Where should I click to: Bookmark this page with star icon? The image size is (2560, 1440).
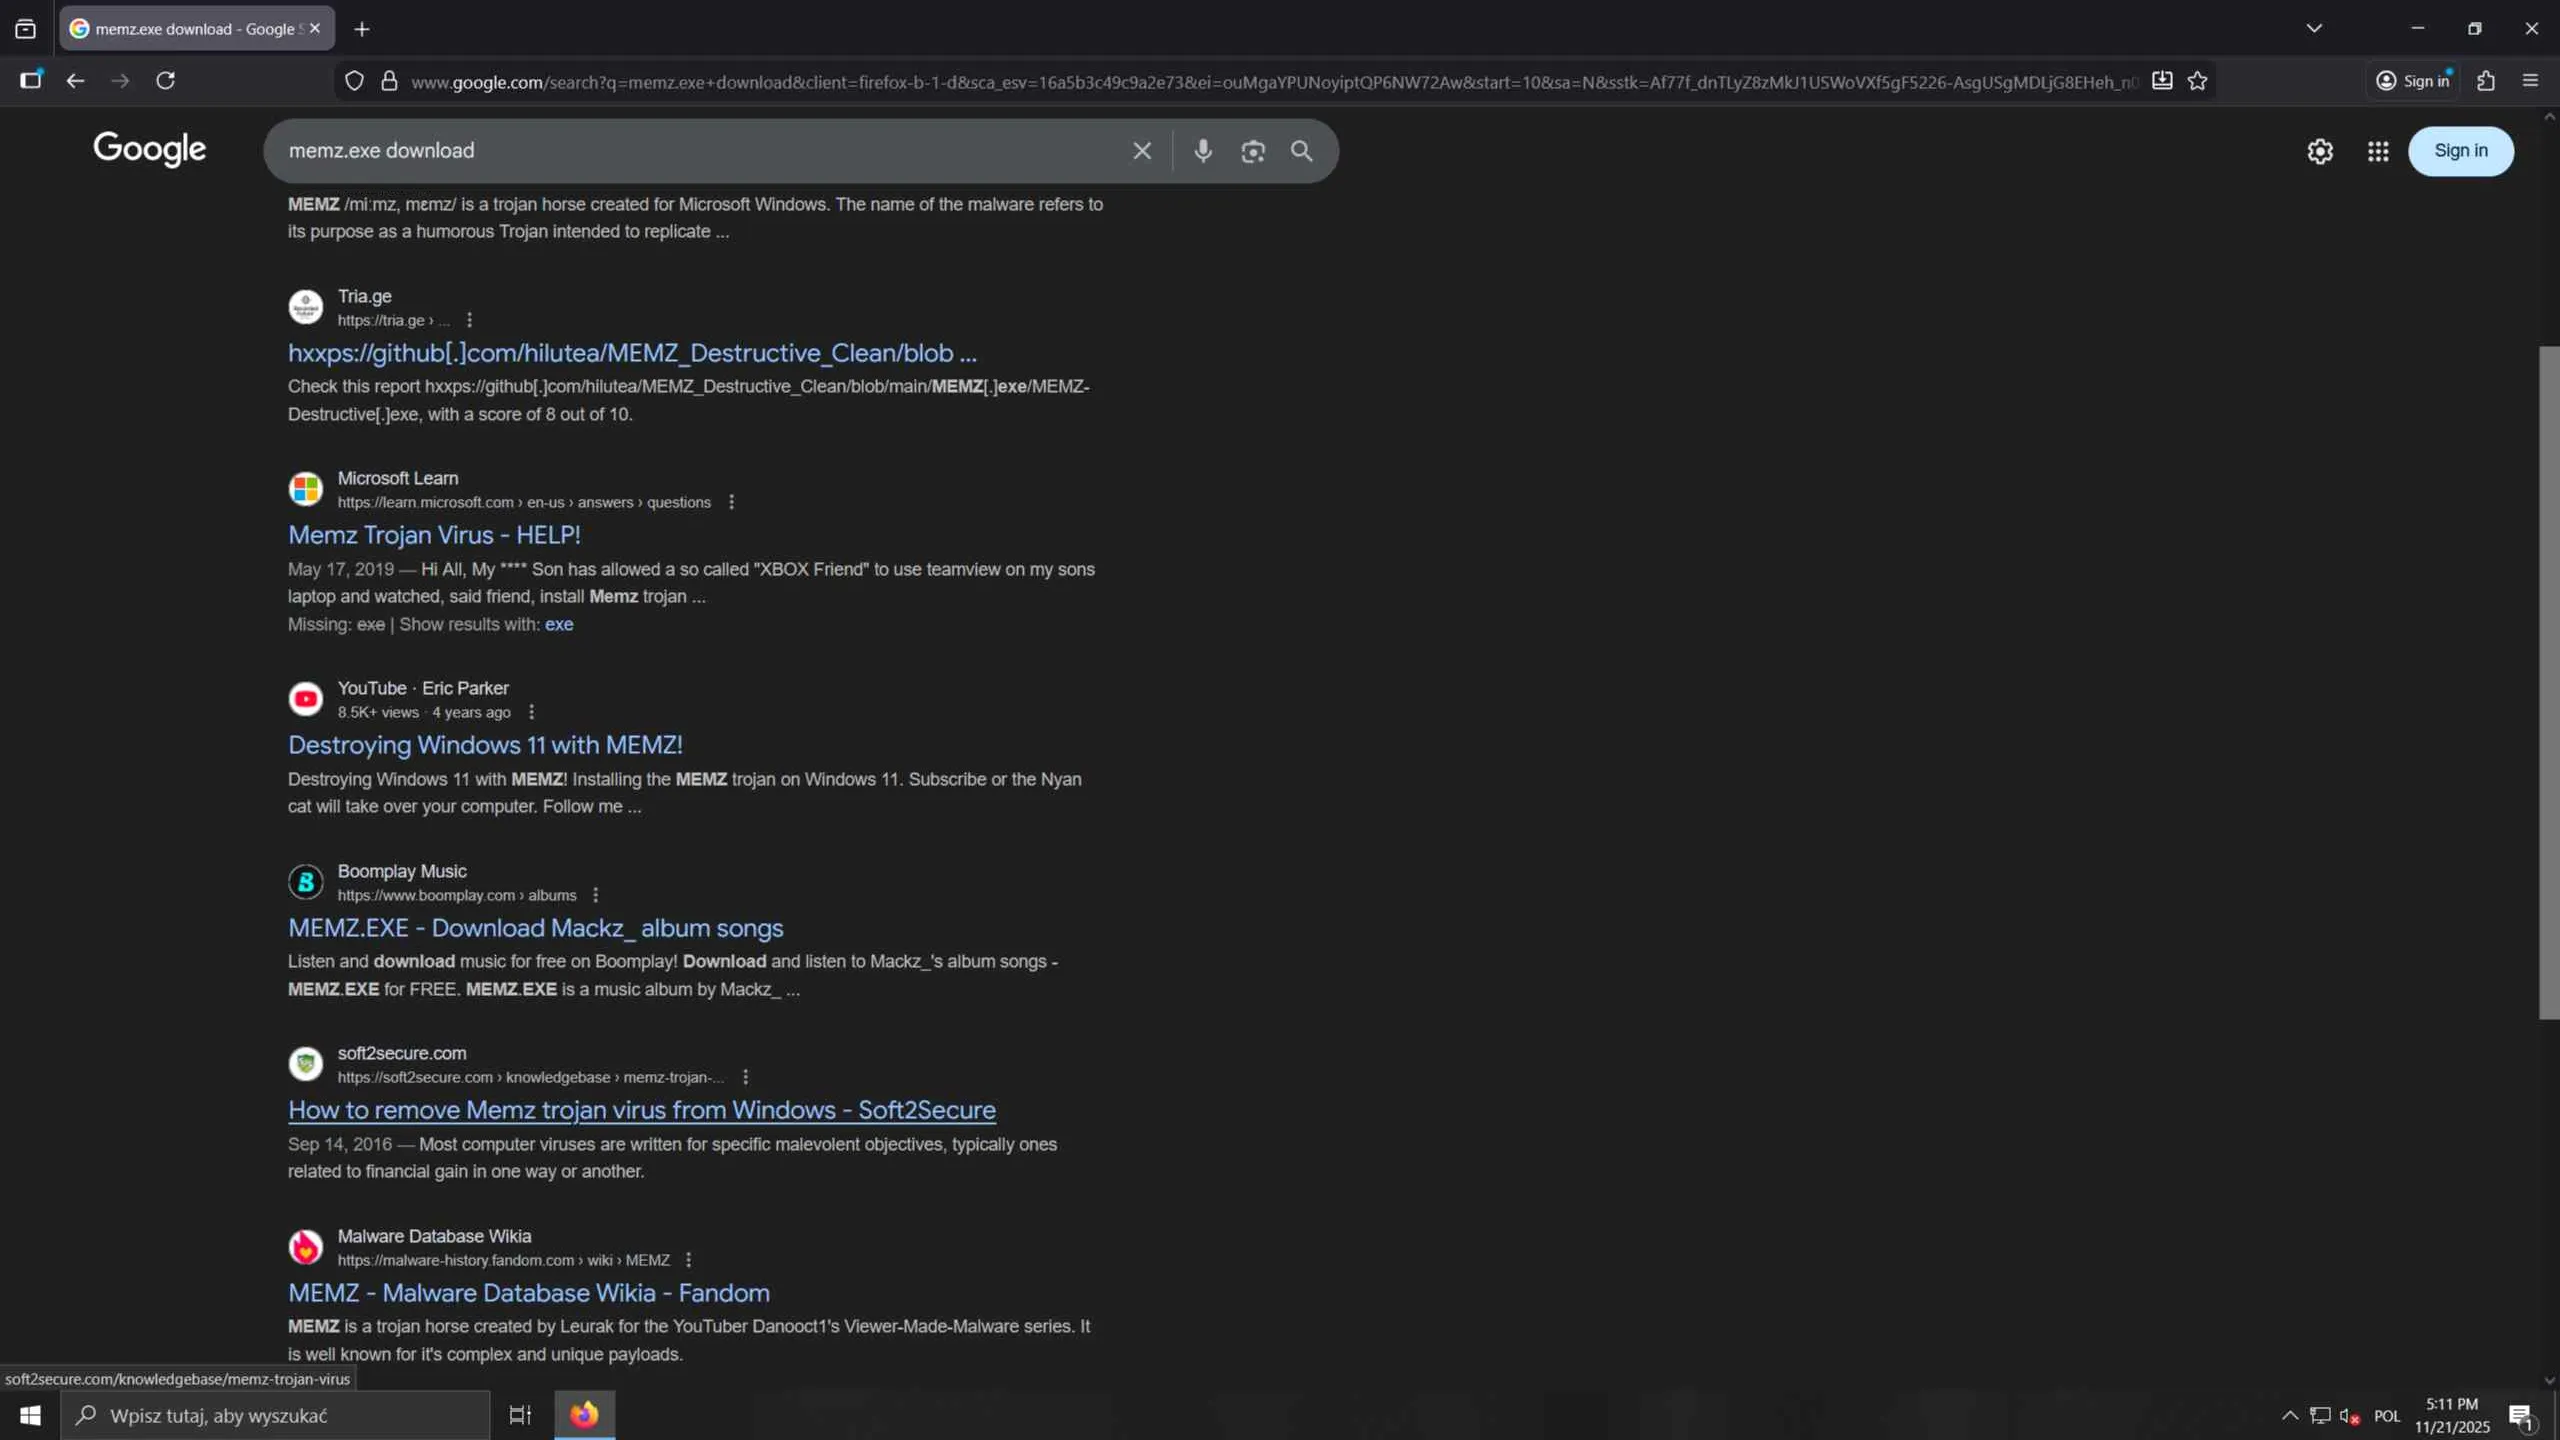click(x=2197, y=81)
